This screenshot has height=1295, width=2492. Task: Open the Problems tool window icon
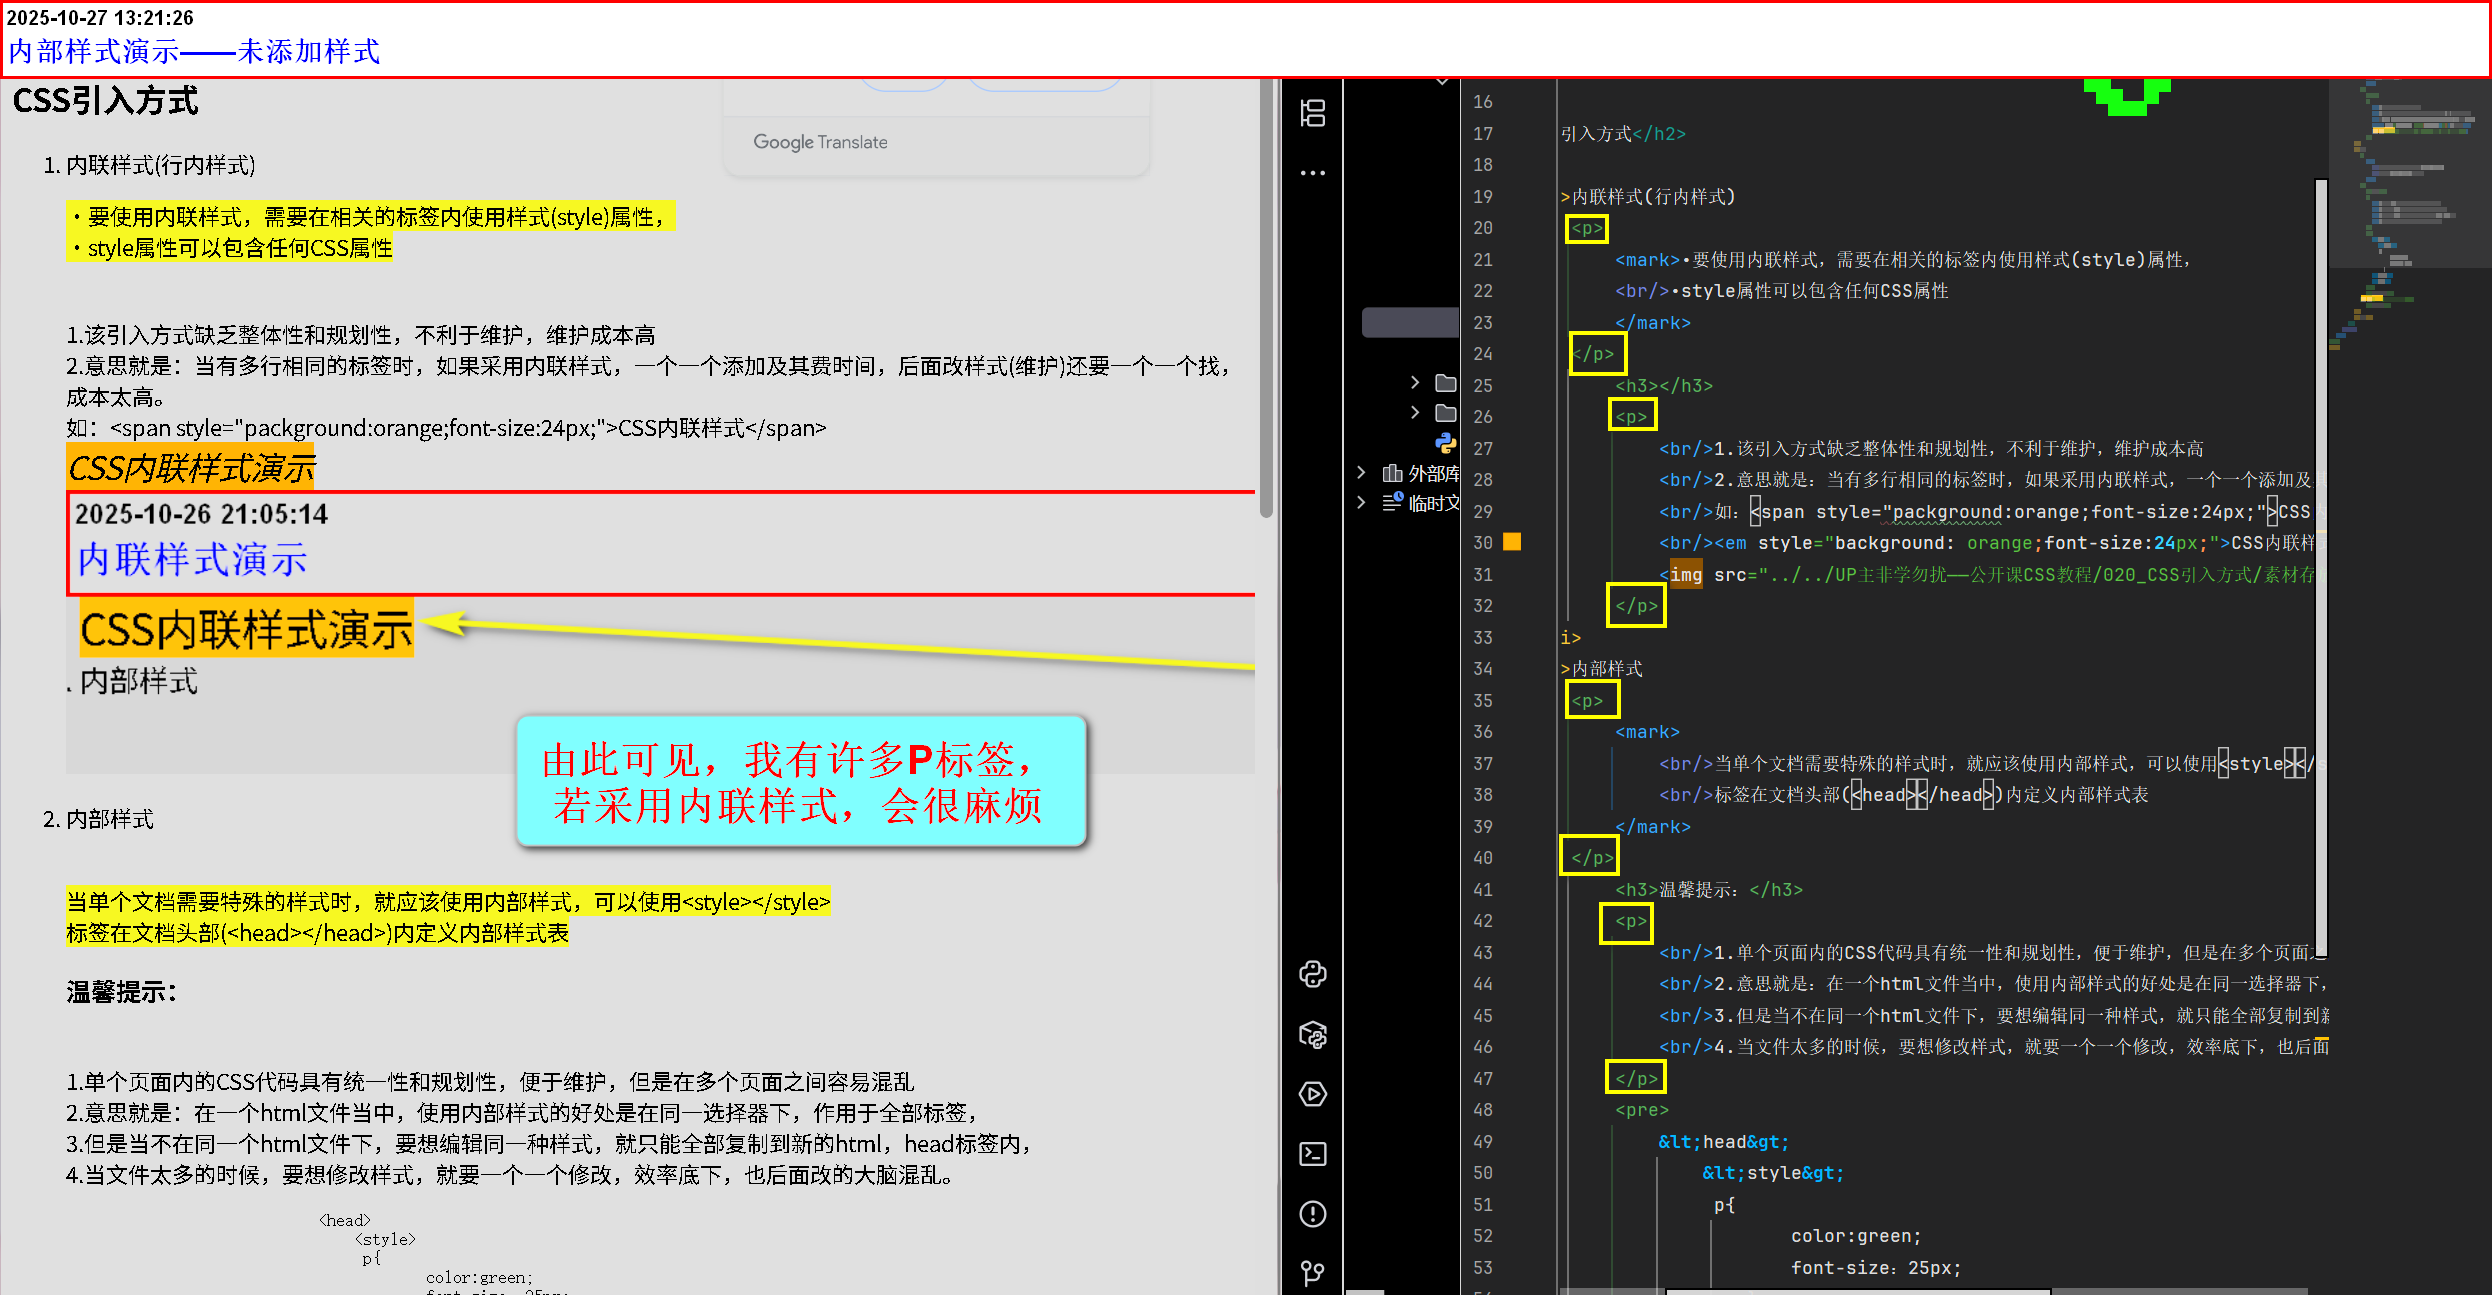pyautogui.click(x=1312, y=1214)
